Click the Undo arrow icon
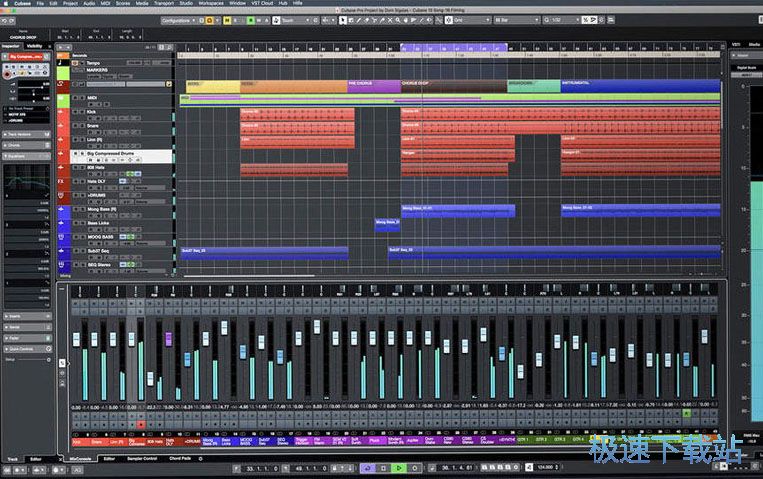 click(4, 20)
